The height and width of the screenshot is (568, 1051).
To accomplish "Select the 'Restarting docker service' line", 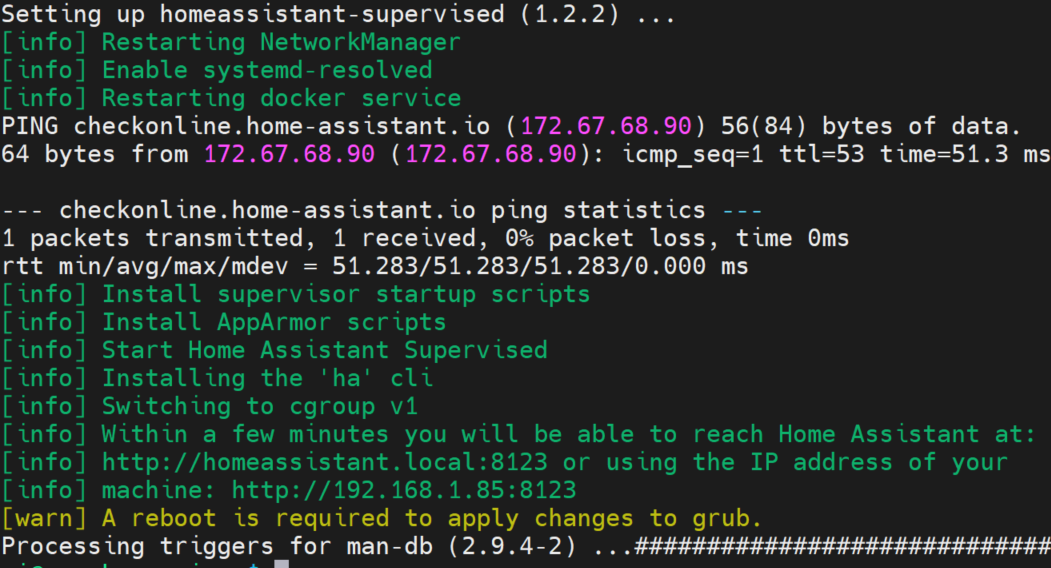I will pyautogui.click(x=231, y=98).
